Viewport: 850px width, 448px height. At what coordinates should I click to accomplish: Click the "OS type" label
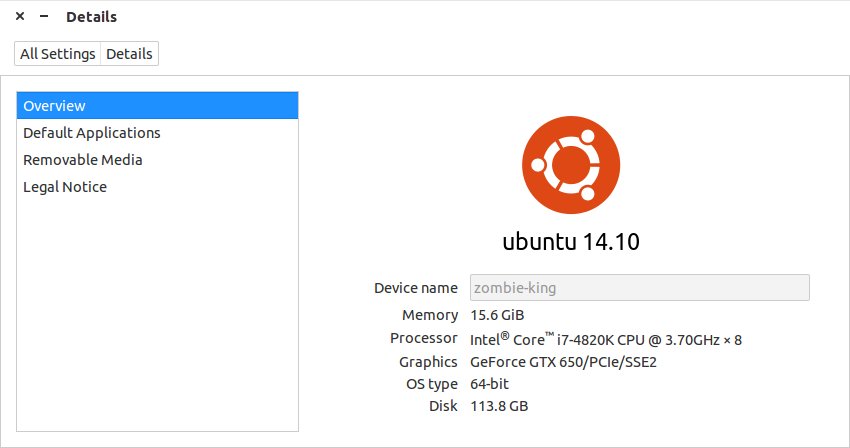coord(432,385)
